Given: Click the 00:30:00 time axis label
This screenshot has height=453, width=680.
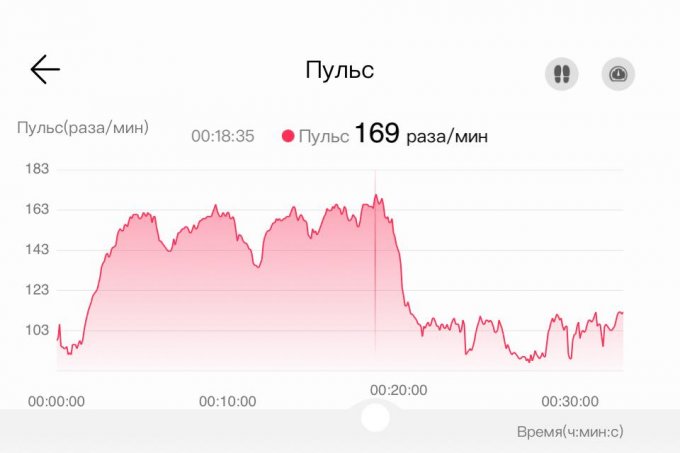Looking at the screenshot, I should coord(570,401).
